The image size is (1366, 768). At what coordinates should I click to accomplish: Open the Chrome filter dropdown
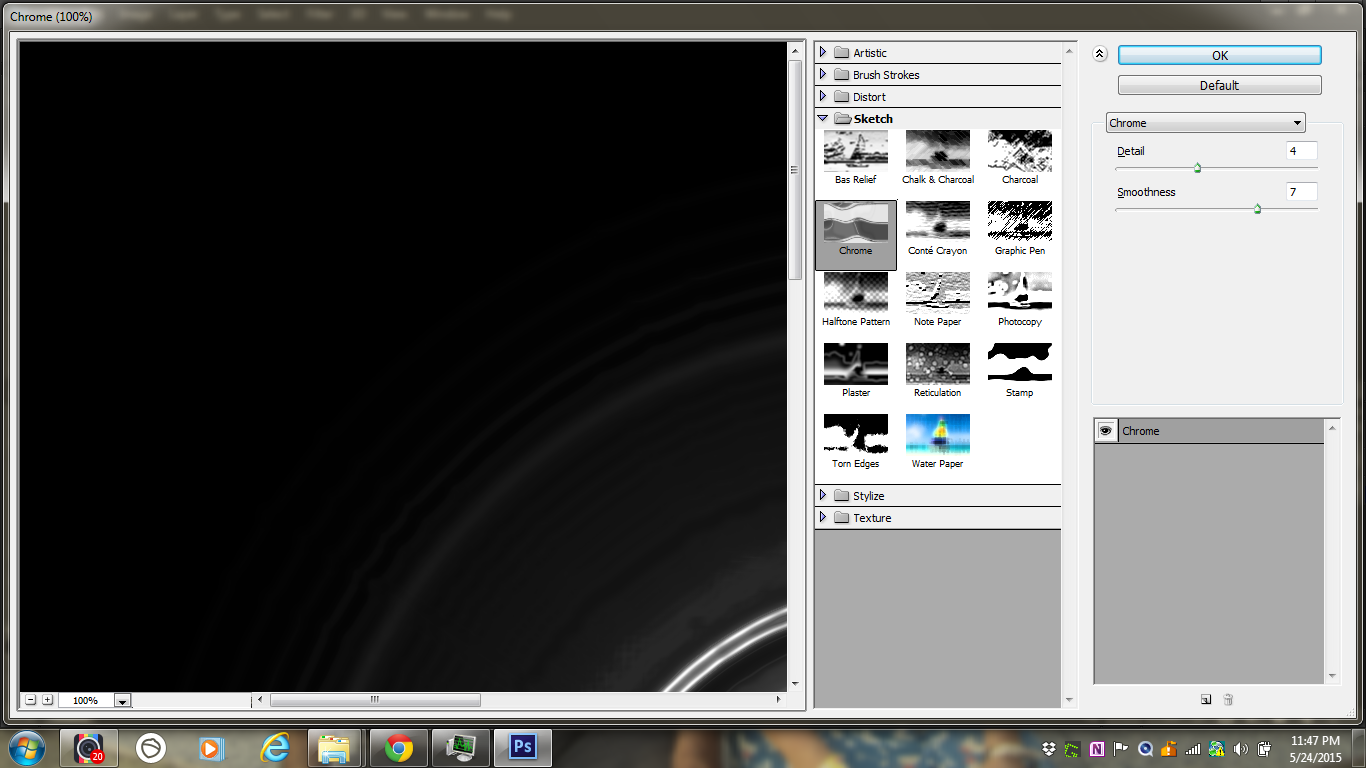[x=1206, y=123]
